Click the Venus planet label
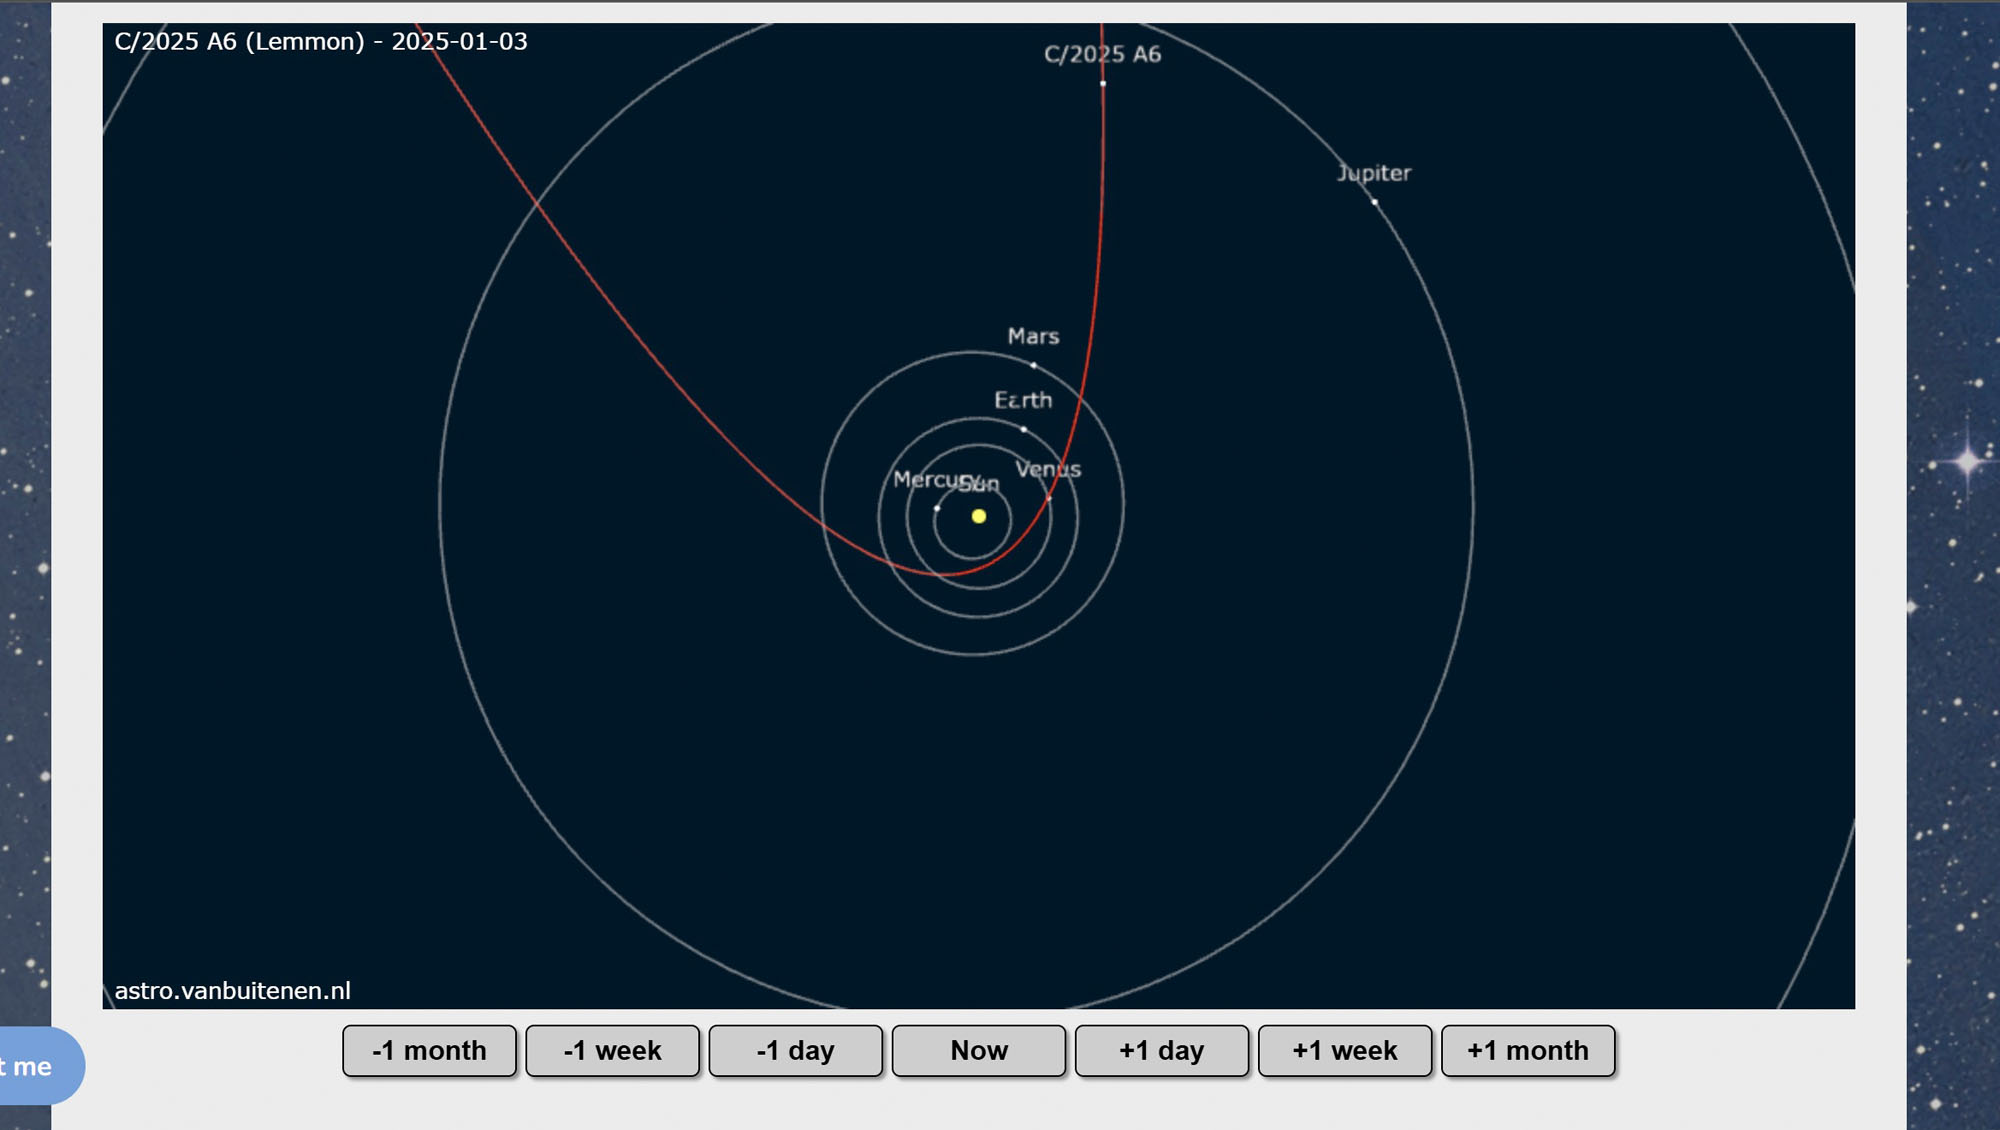 tap(1048, 469)
